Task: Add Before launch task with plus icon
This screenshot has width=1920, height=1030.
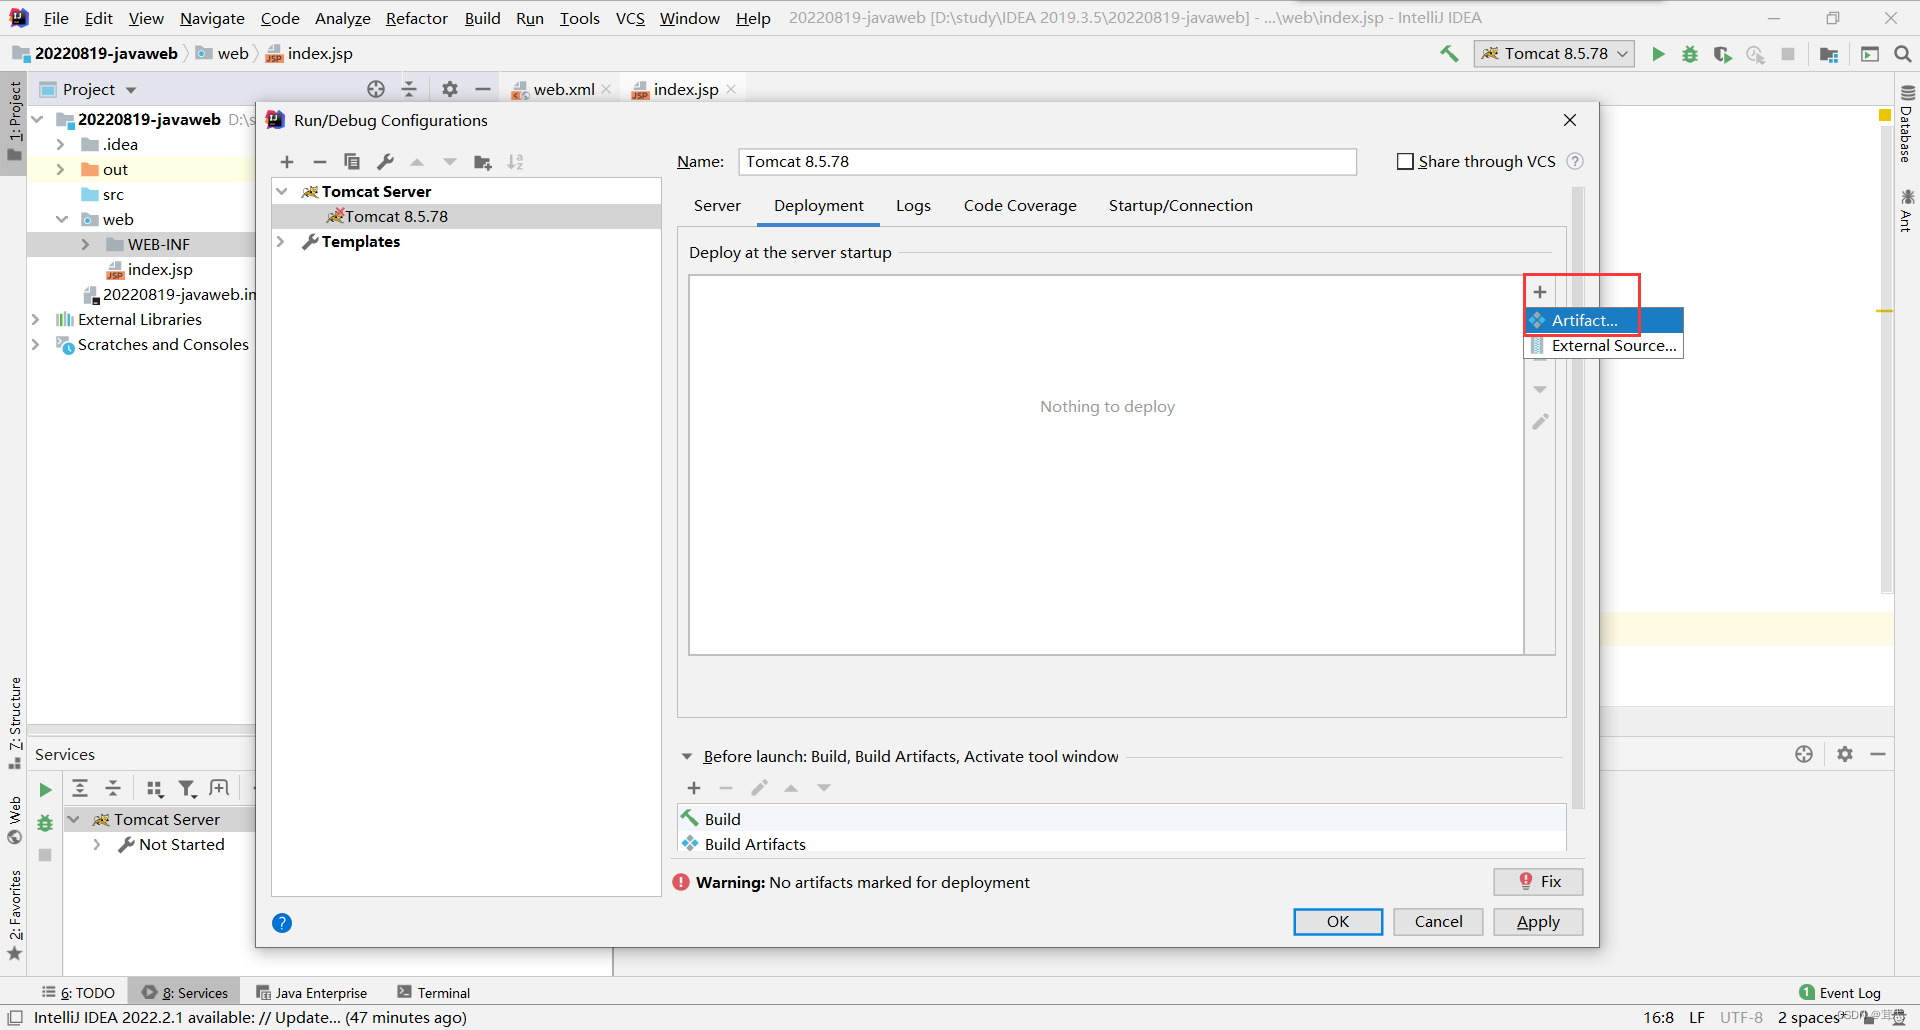Action: 694,788
